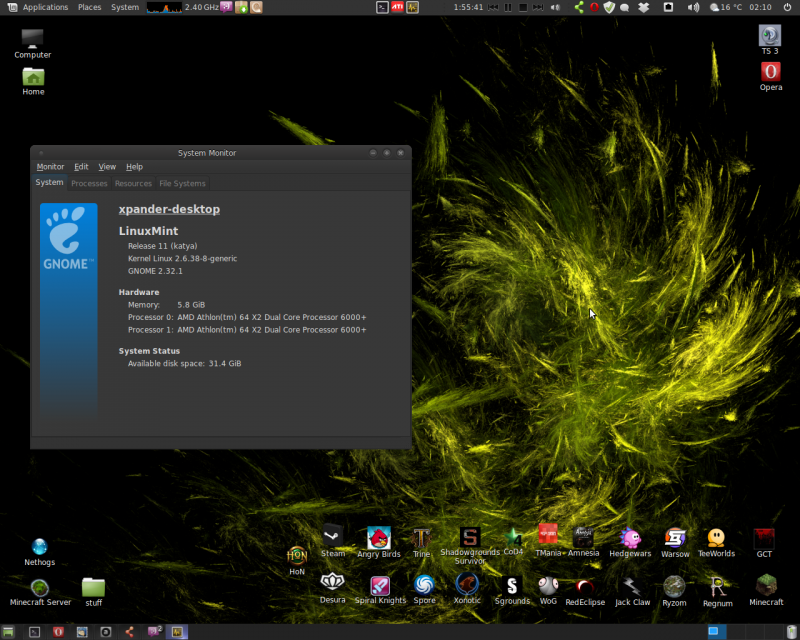Click the previous track button in panel

tap(493, 7)
